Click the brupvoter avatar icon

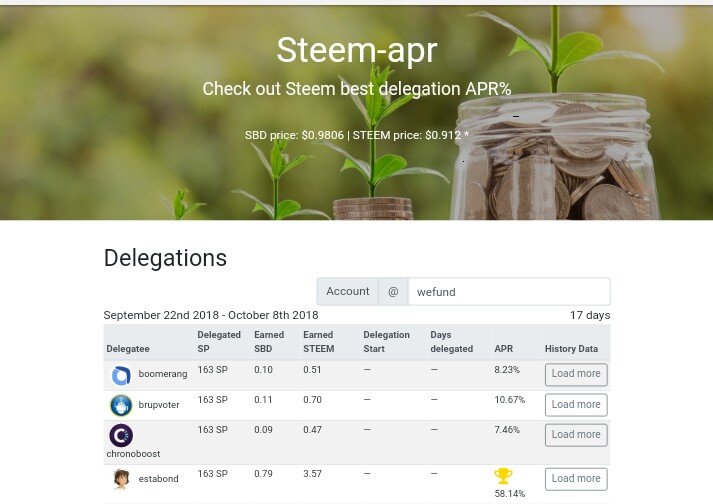(121, 405)
